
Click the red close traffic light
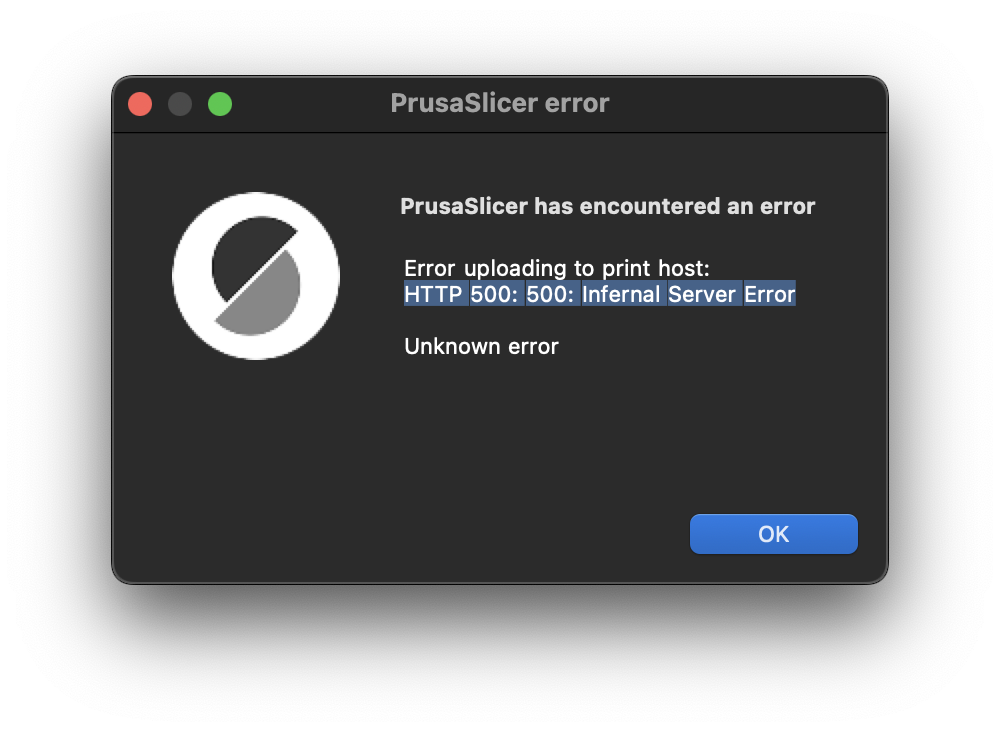[140, 103]
